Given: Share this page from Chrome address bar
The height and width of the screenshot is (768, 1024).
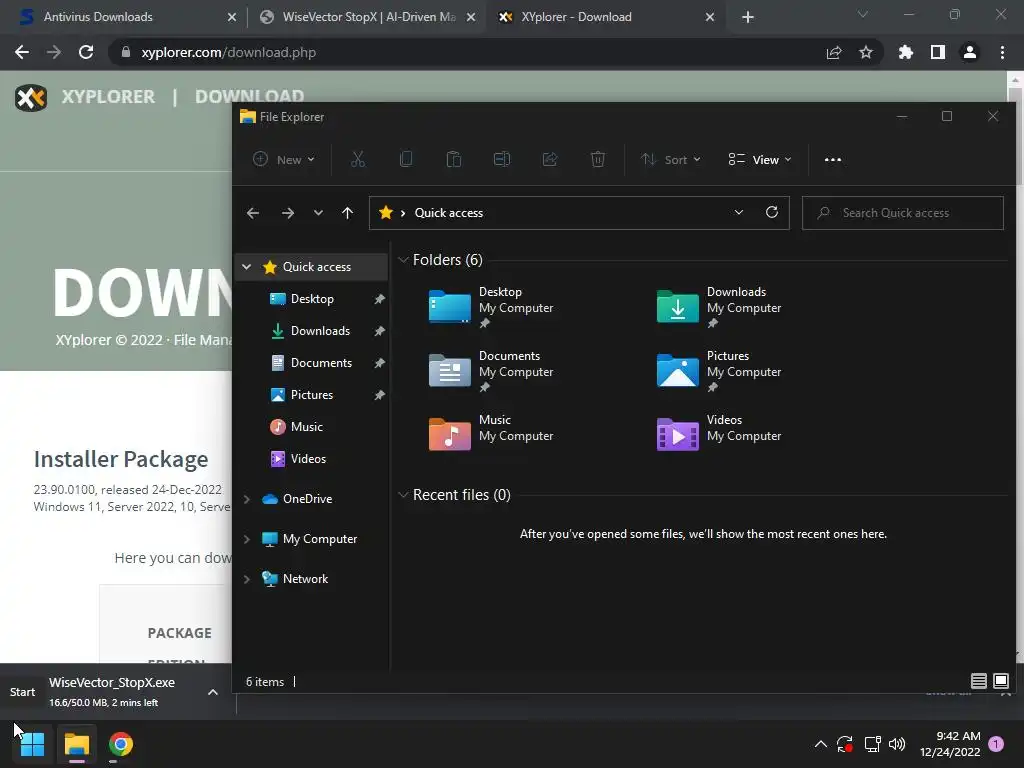Looking at the screenshot, I should [x=834, y=52].
